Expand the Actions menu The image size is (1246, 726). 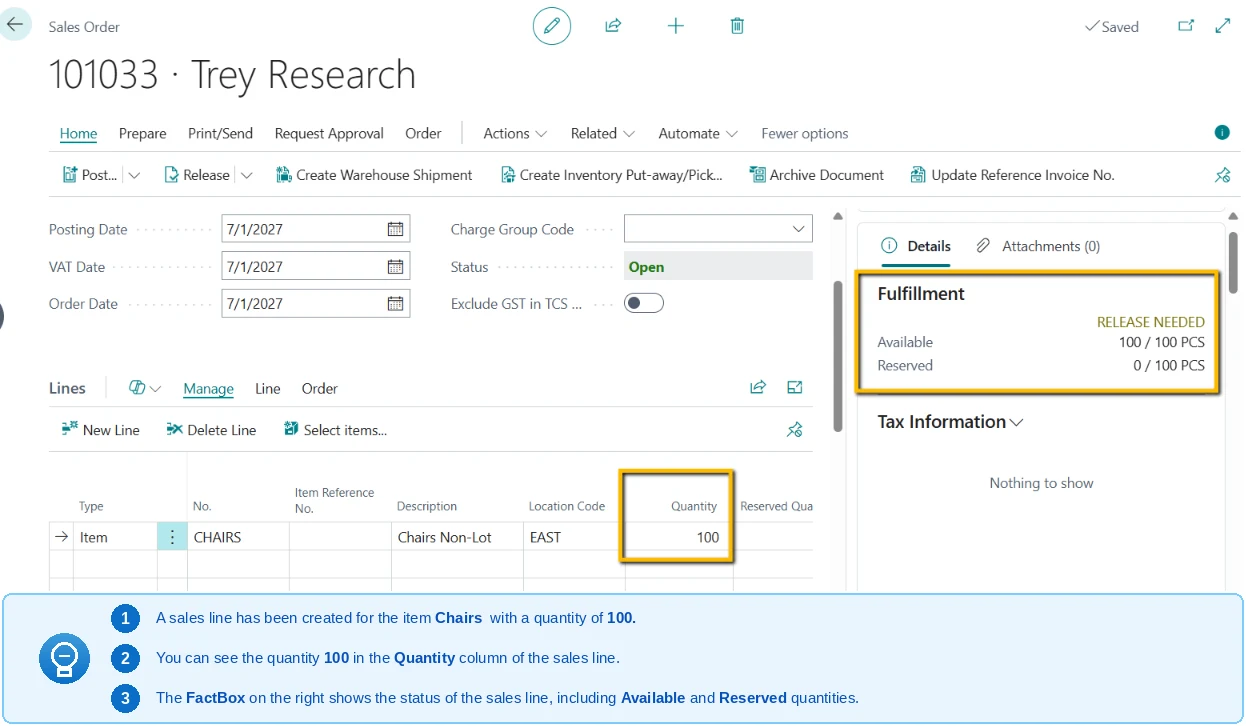click(515, 133)
